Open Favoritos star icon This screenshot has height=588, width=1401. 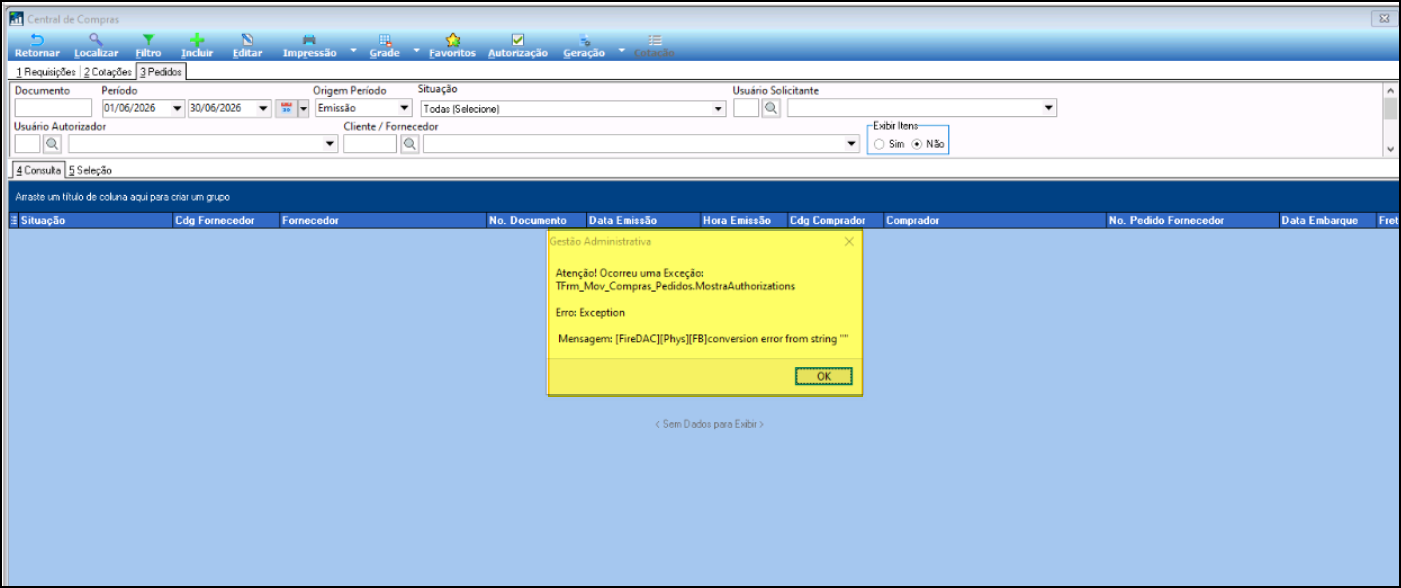coord(452,40)
